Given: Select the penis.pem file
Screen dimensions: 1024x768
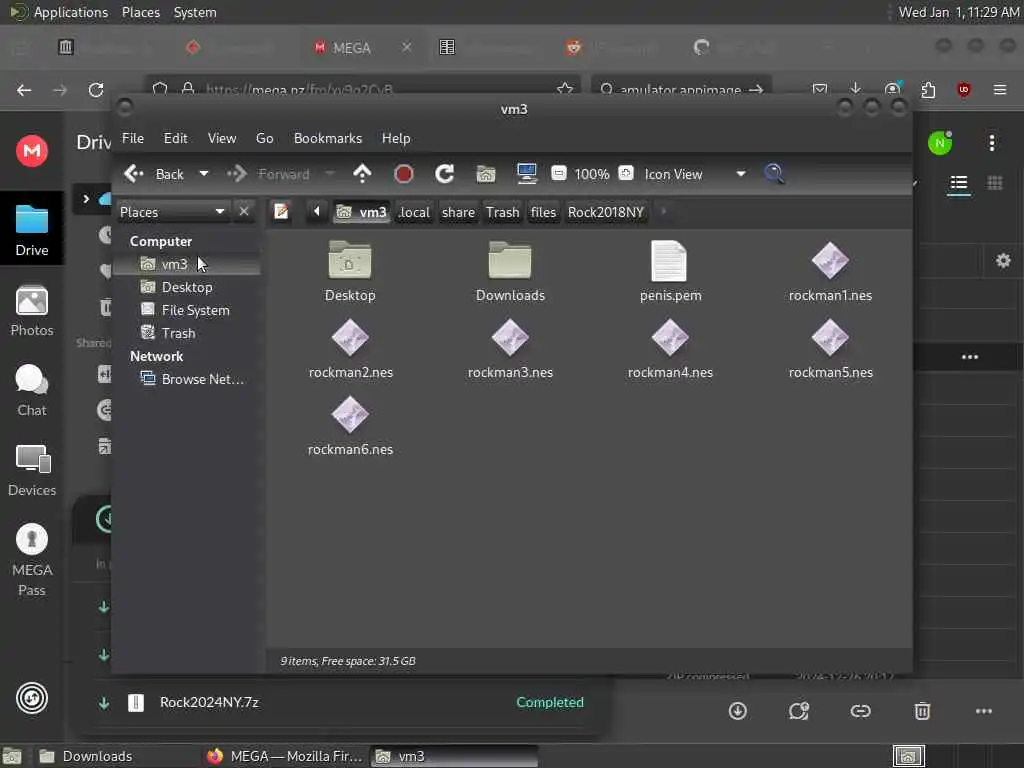Looking at the screenshot, I should point(670,271).
